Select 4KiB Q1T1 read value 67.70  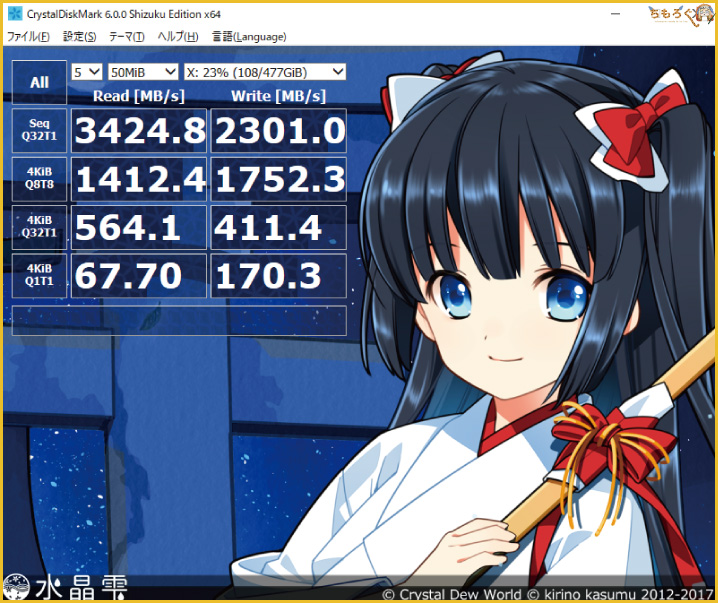coord(139,276)
